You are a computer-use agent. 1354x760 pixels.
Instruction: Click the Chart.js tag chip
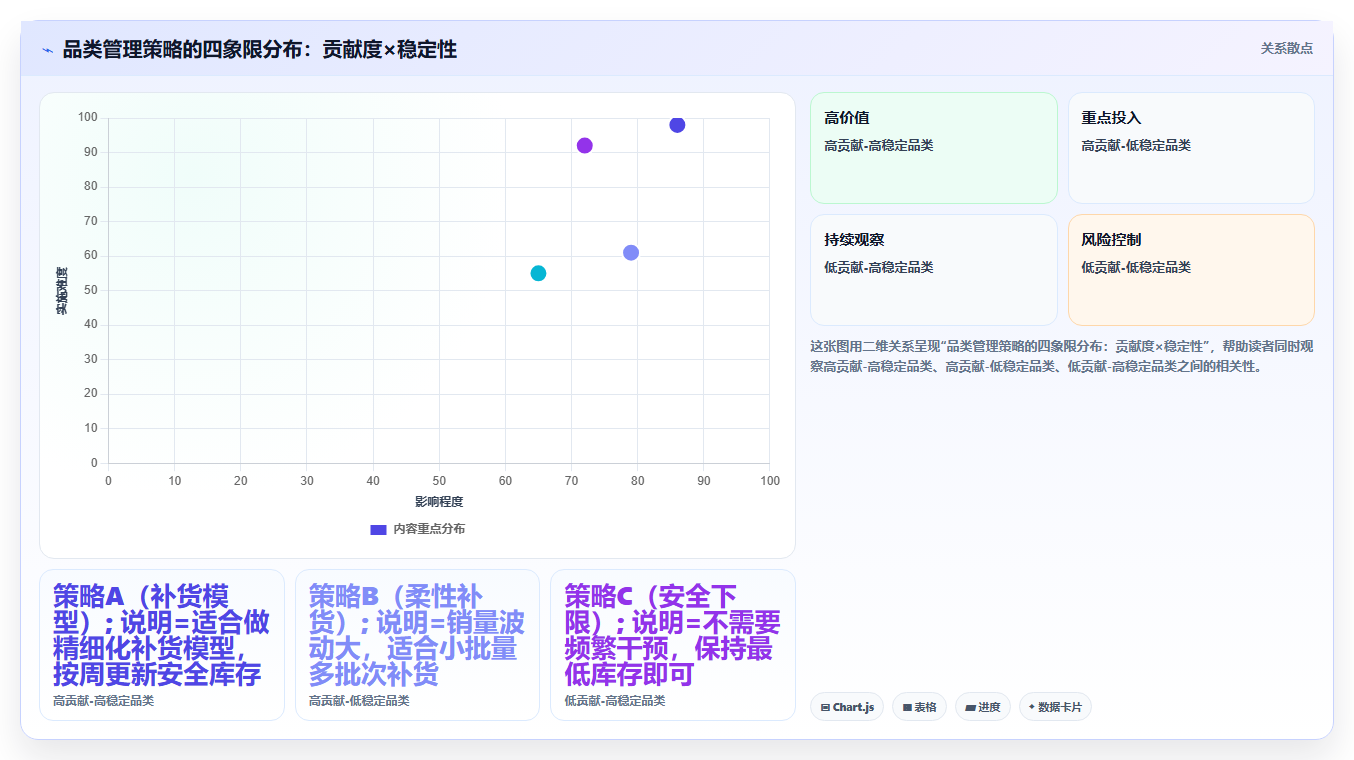click(847, 707)
